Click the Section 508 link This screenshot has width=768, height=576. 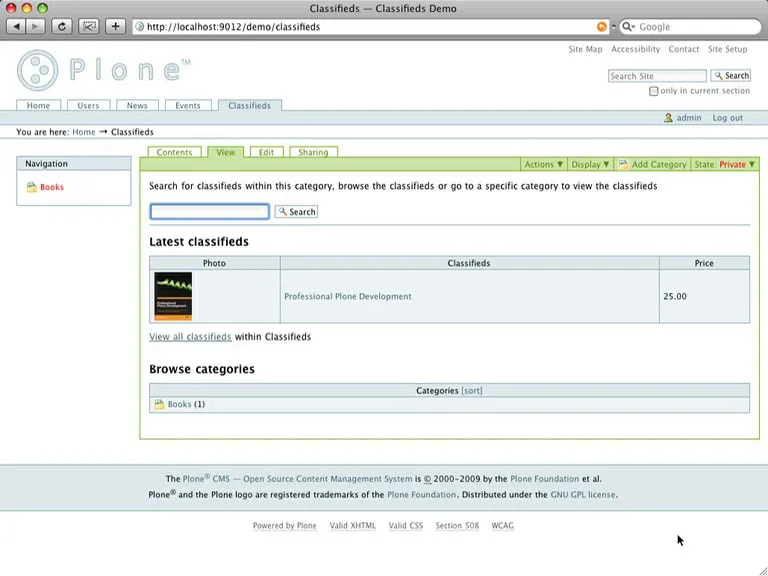click(x=457, y=526)
